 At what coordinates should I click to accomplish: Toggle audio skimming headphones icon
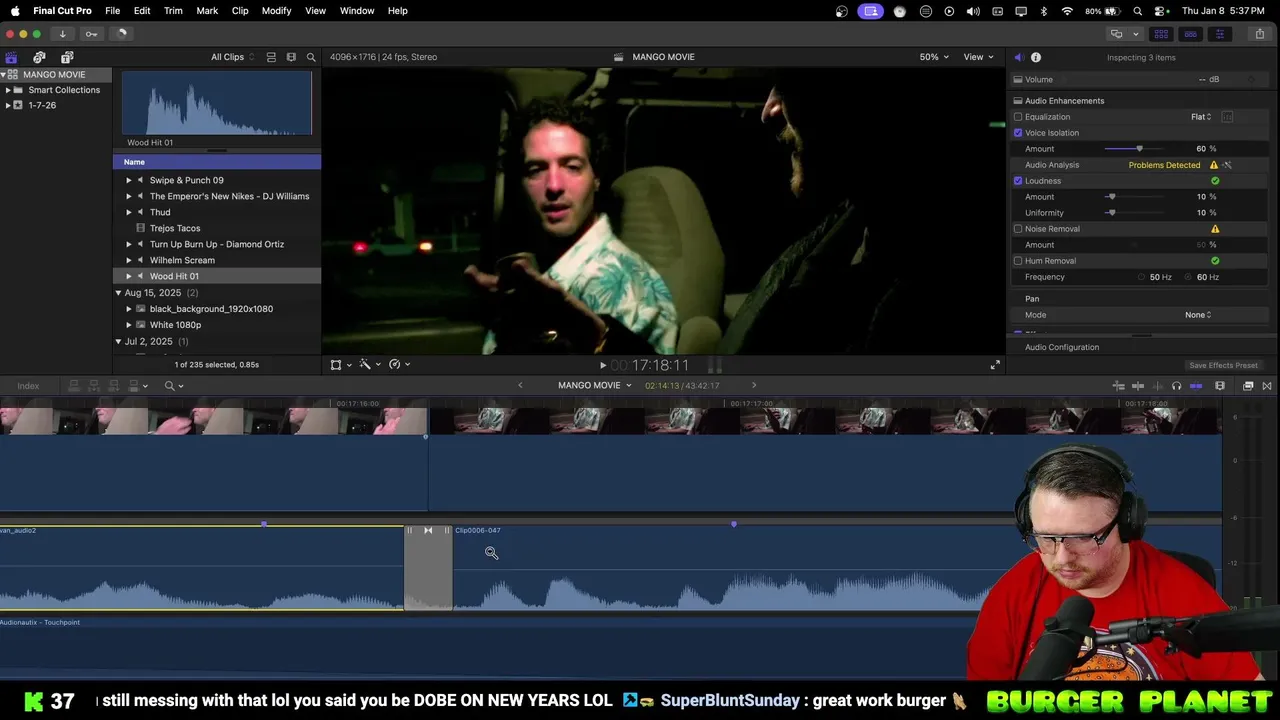tap(1176, 386)
